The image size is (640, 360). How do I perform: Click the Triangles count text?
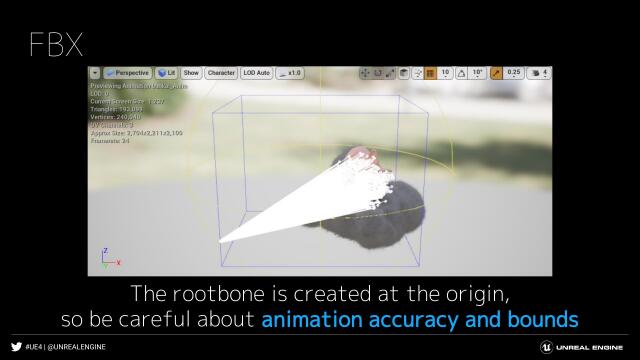tap(117, 109)
